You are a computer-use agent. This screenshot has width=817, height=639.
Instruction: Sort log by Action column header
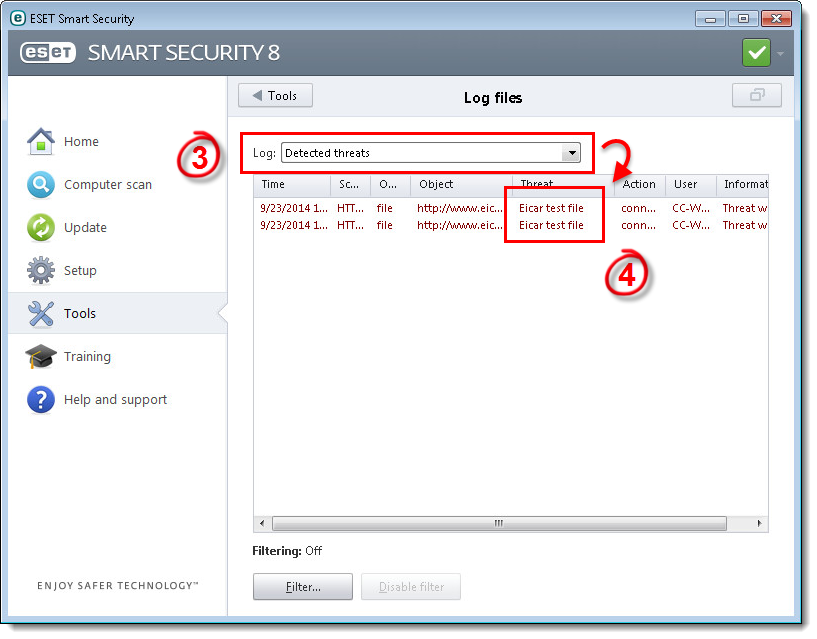[x=640, y=185]
